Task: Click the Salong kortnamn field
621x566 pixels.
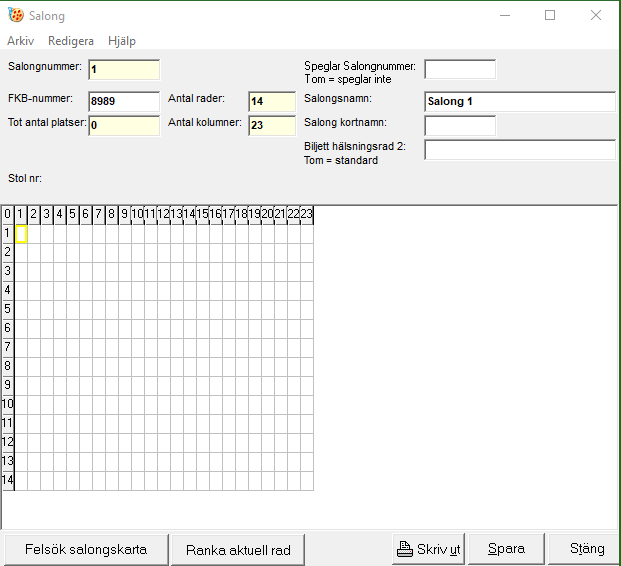Action: tap(460, 125)
